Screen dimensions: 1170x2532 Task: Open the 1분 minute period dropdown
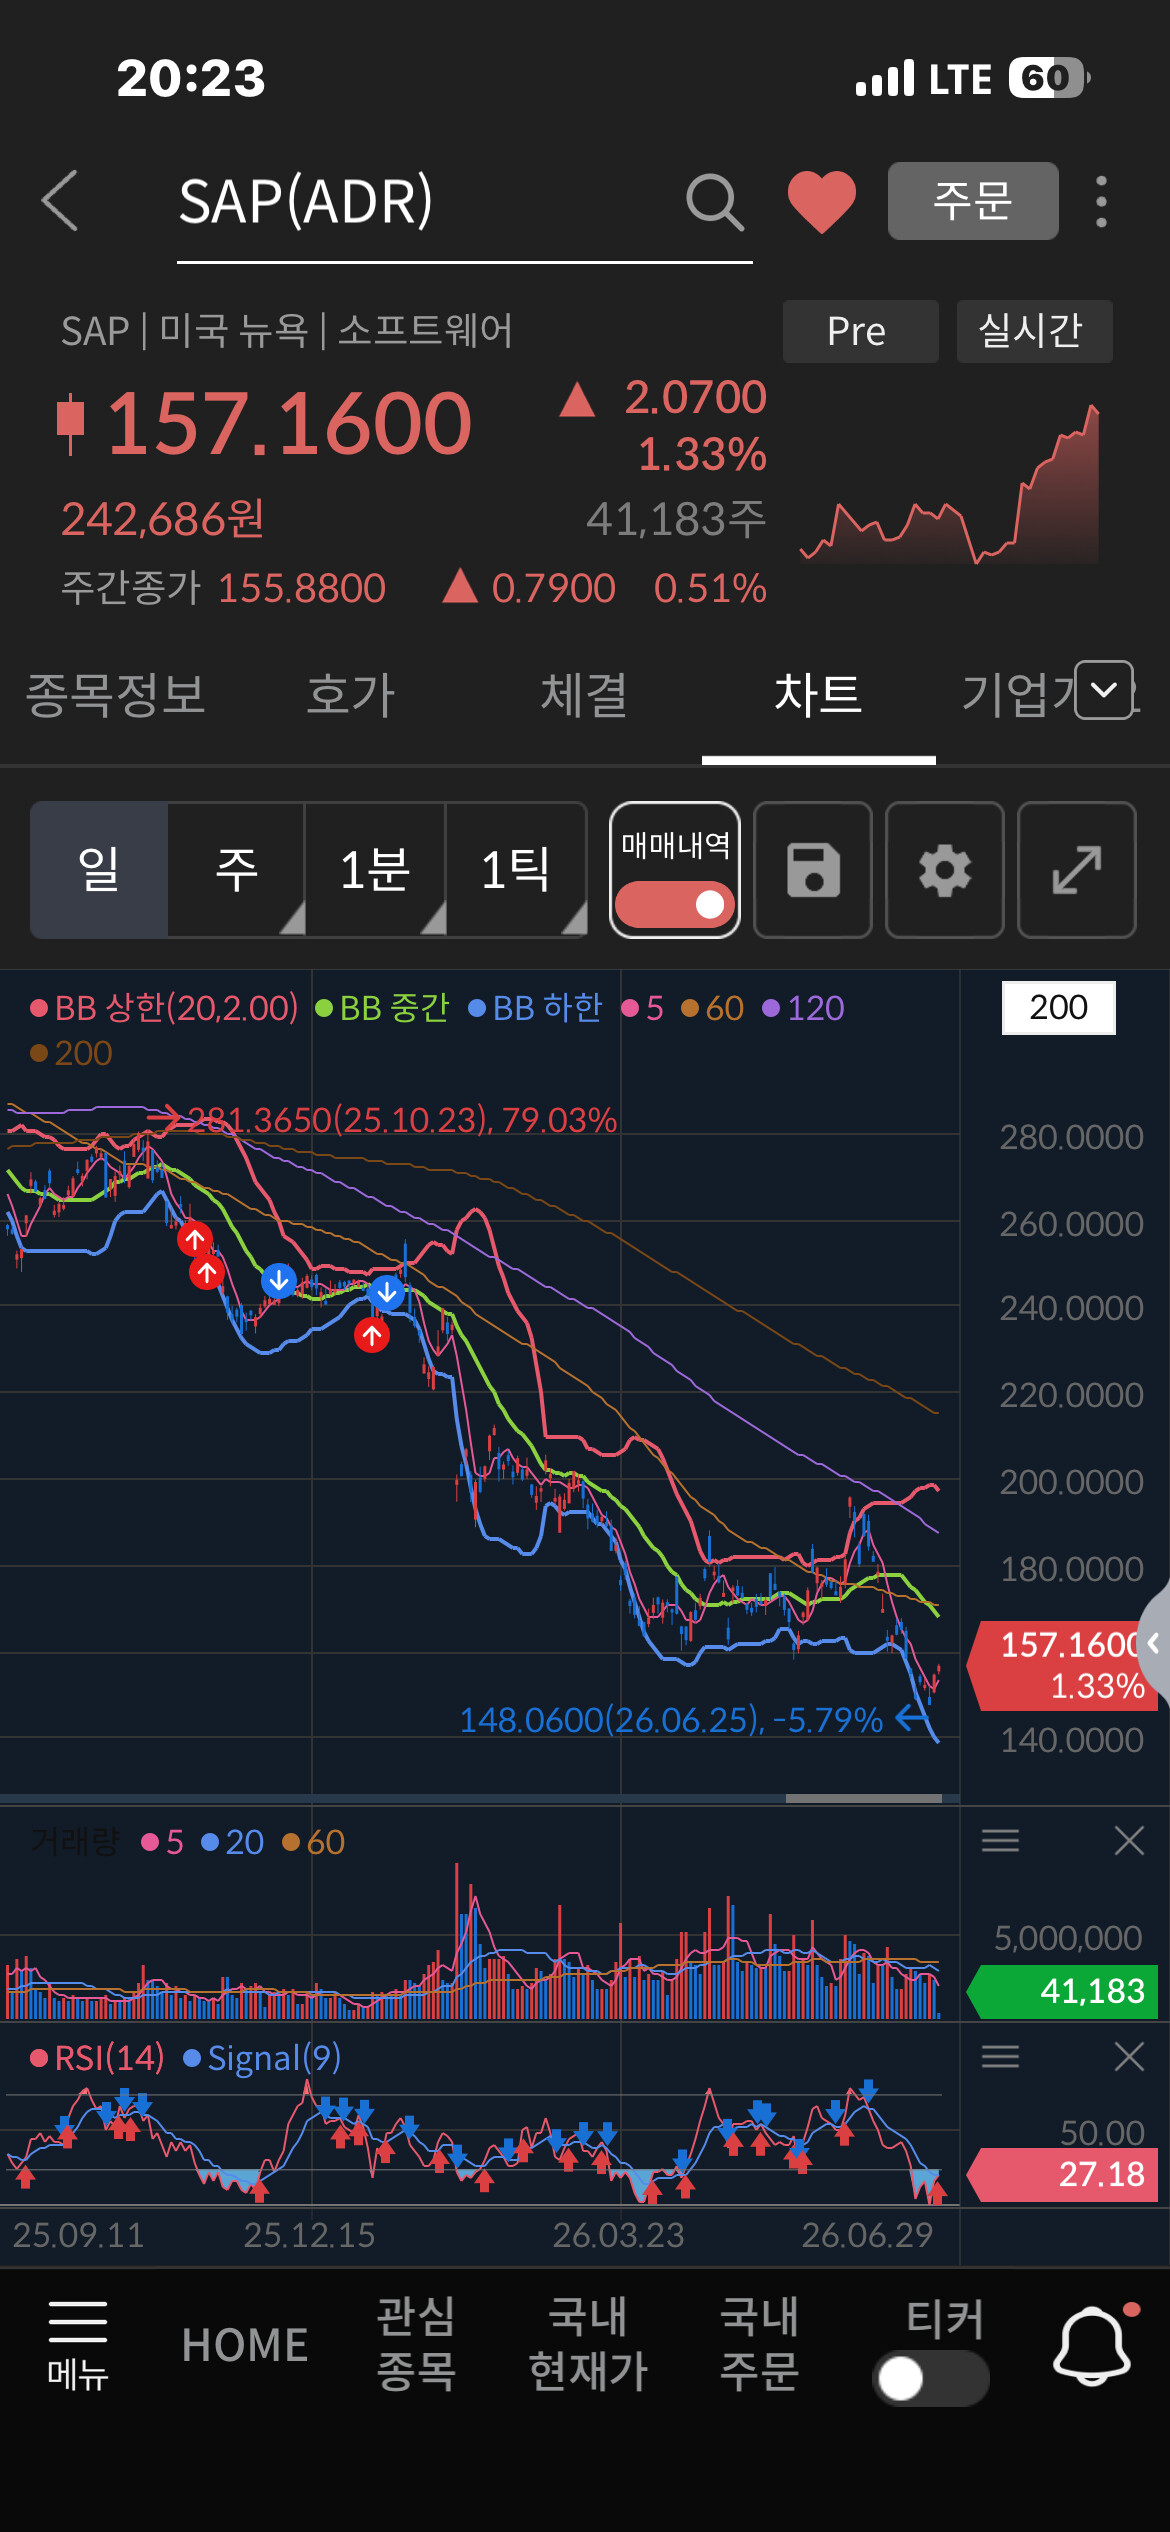376,869
